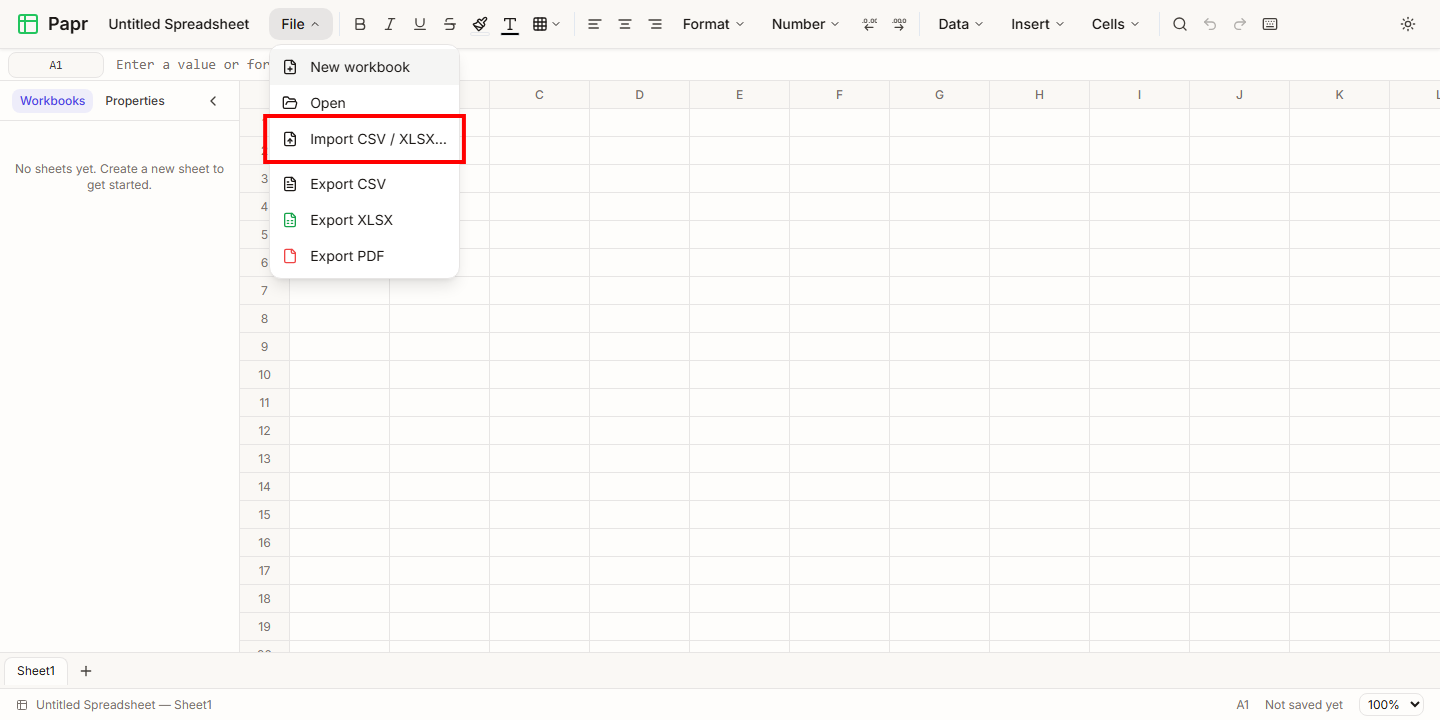This screenshot has width=1440, height=720.
Task: Select row 7 header
Action: (x=264, y=291)
